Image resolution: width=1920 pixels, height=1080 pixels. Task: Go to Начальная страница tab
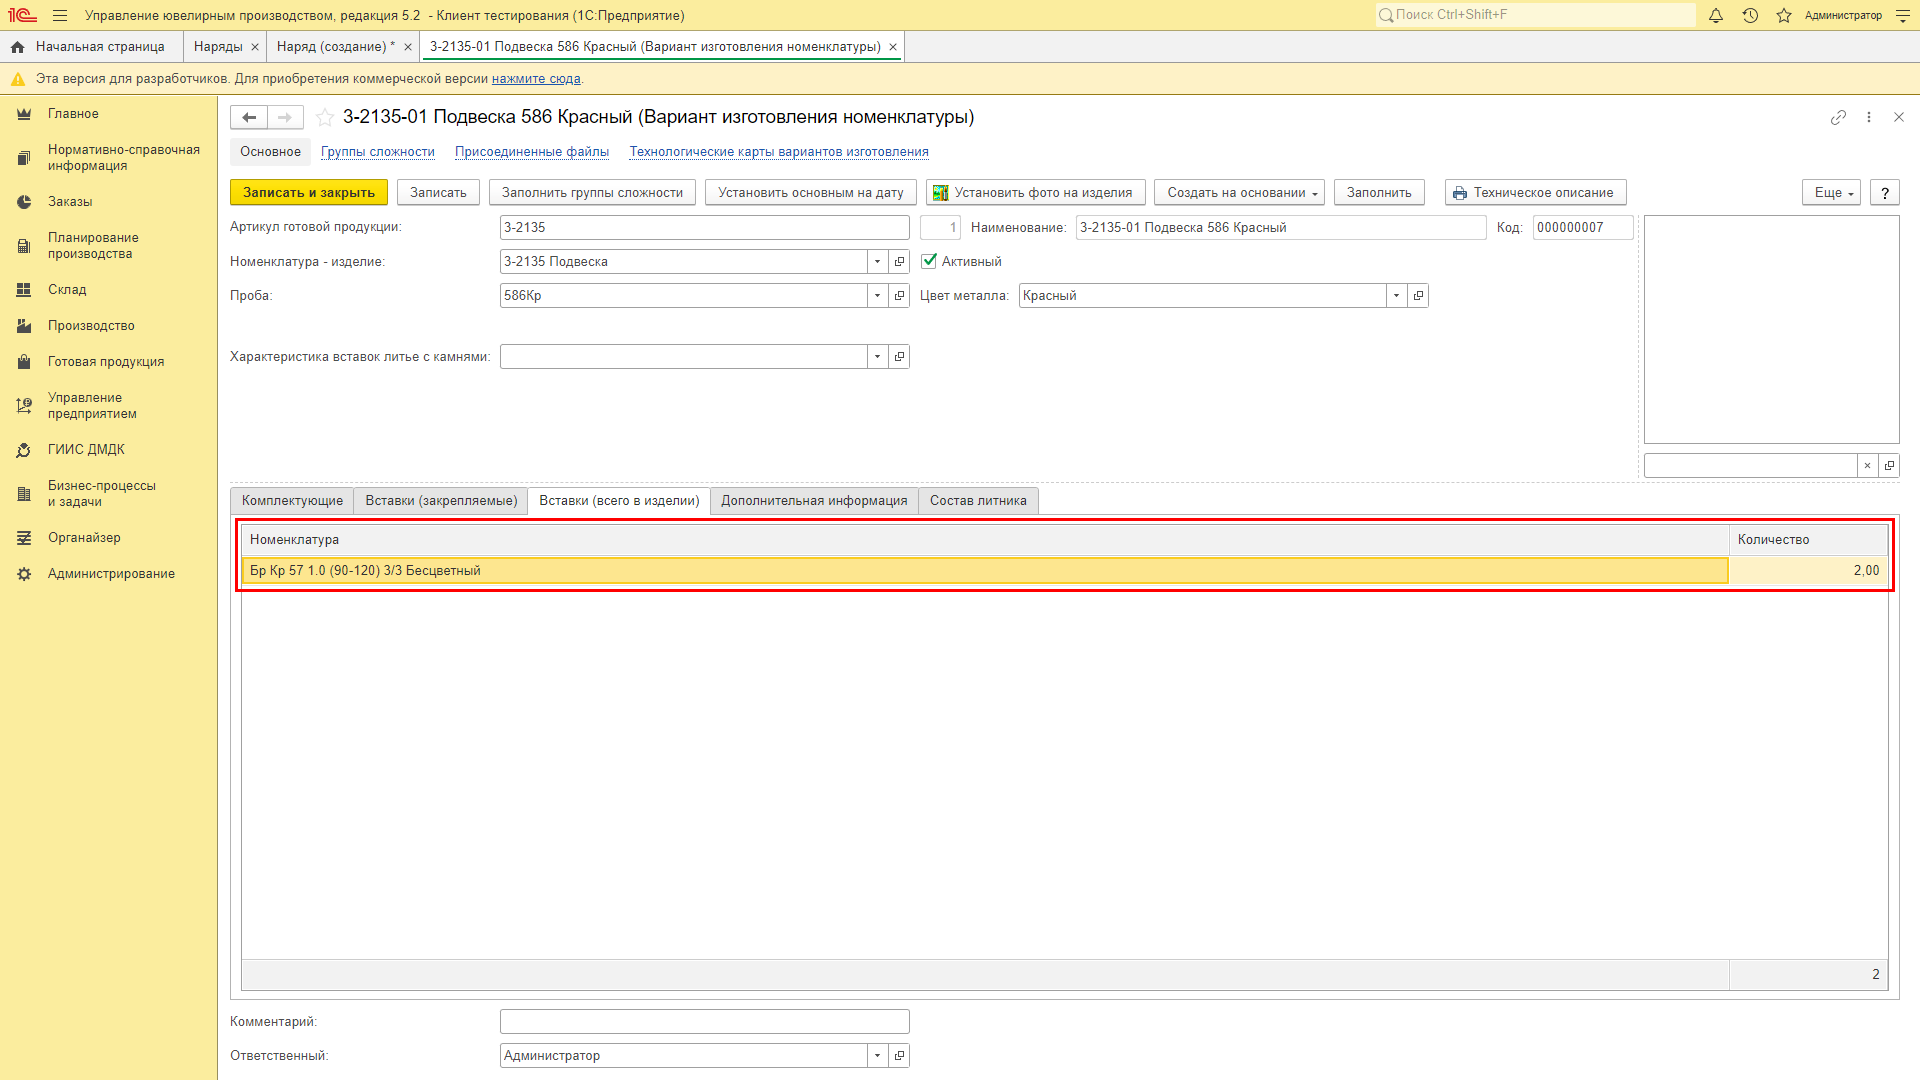tap(91, 47)
